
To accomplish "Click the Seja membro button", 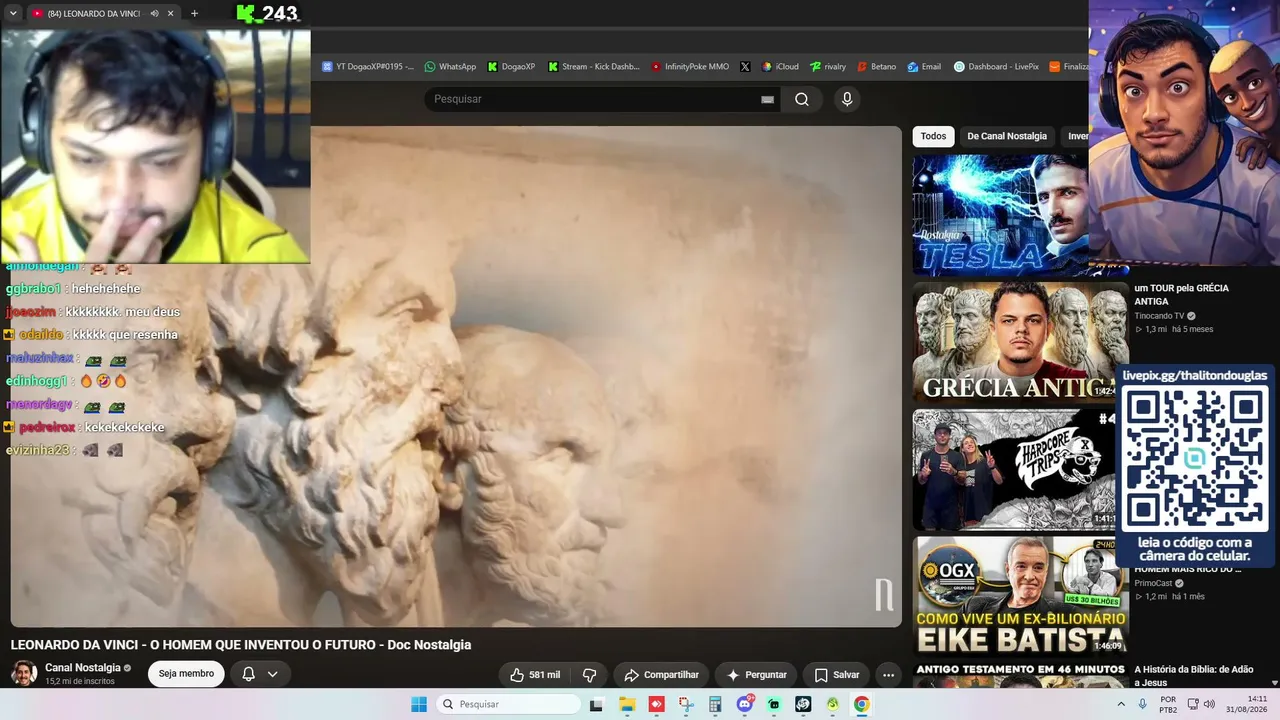I will pos(186,674).
